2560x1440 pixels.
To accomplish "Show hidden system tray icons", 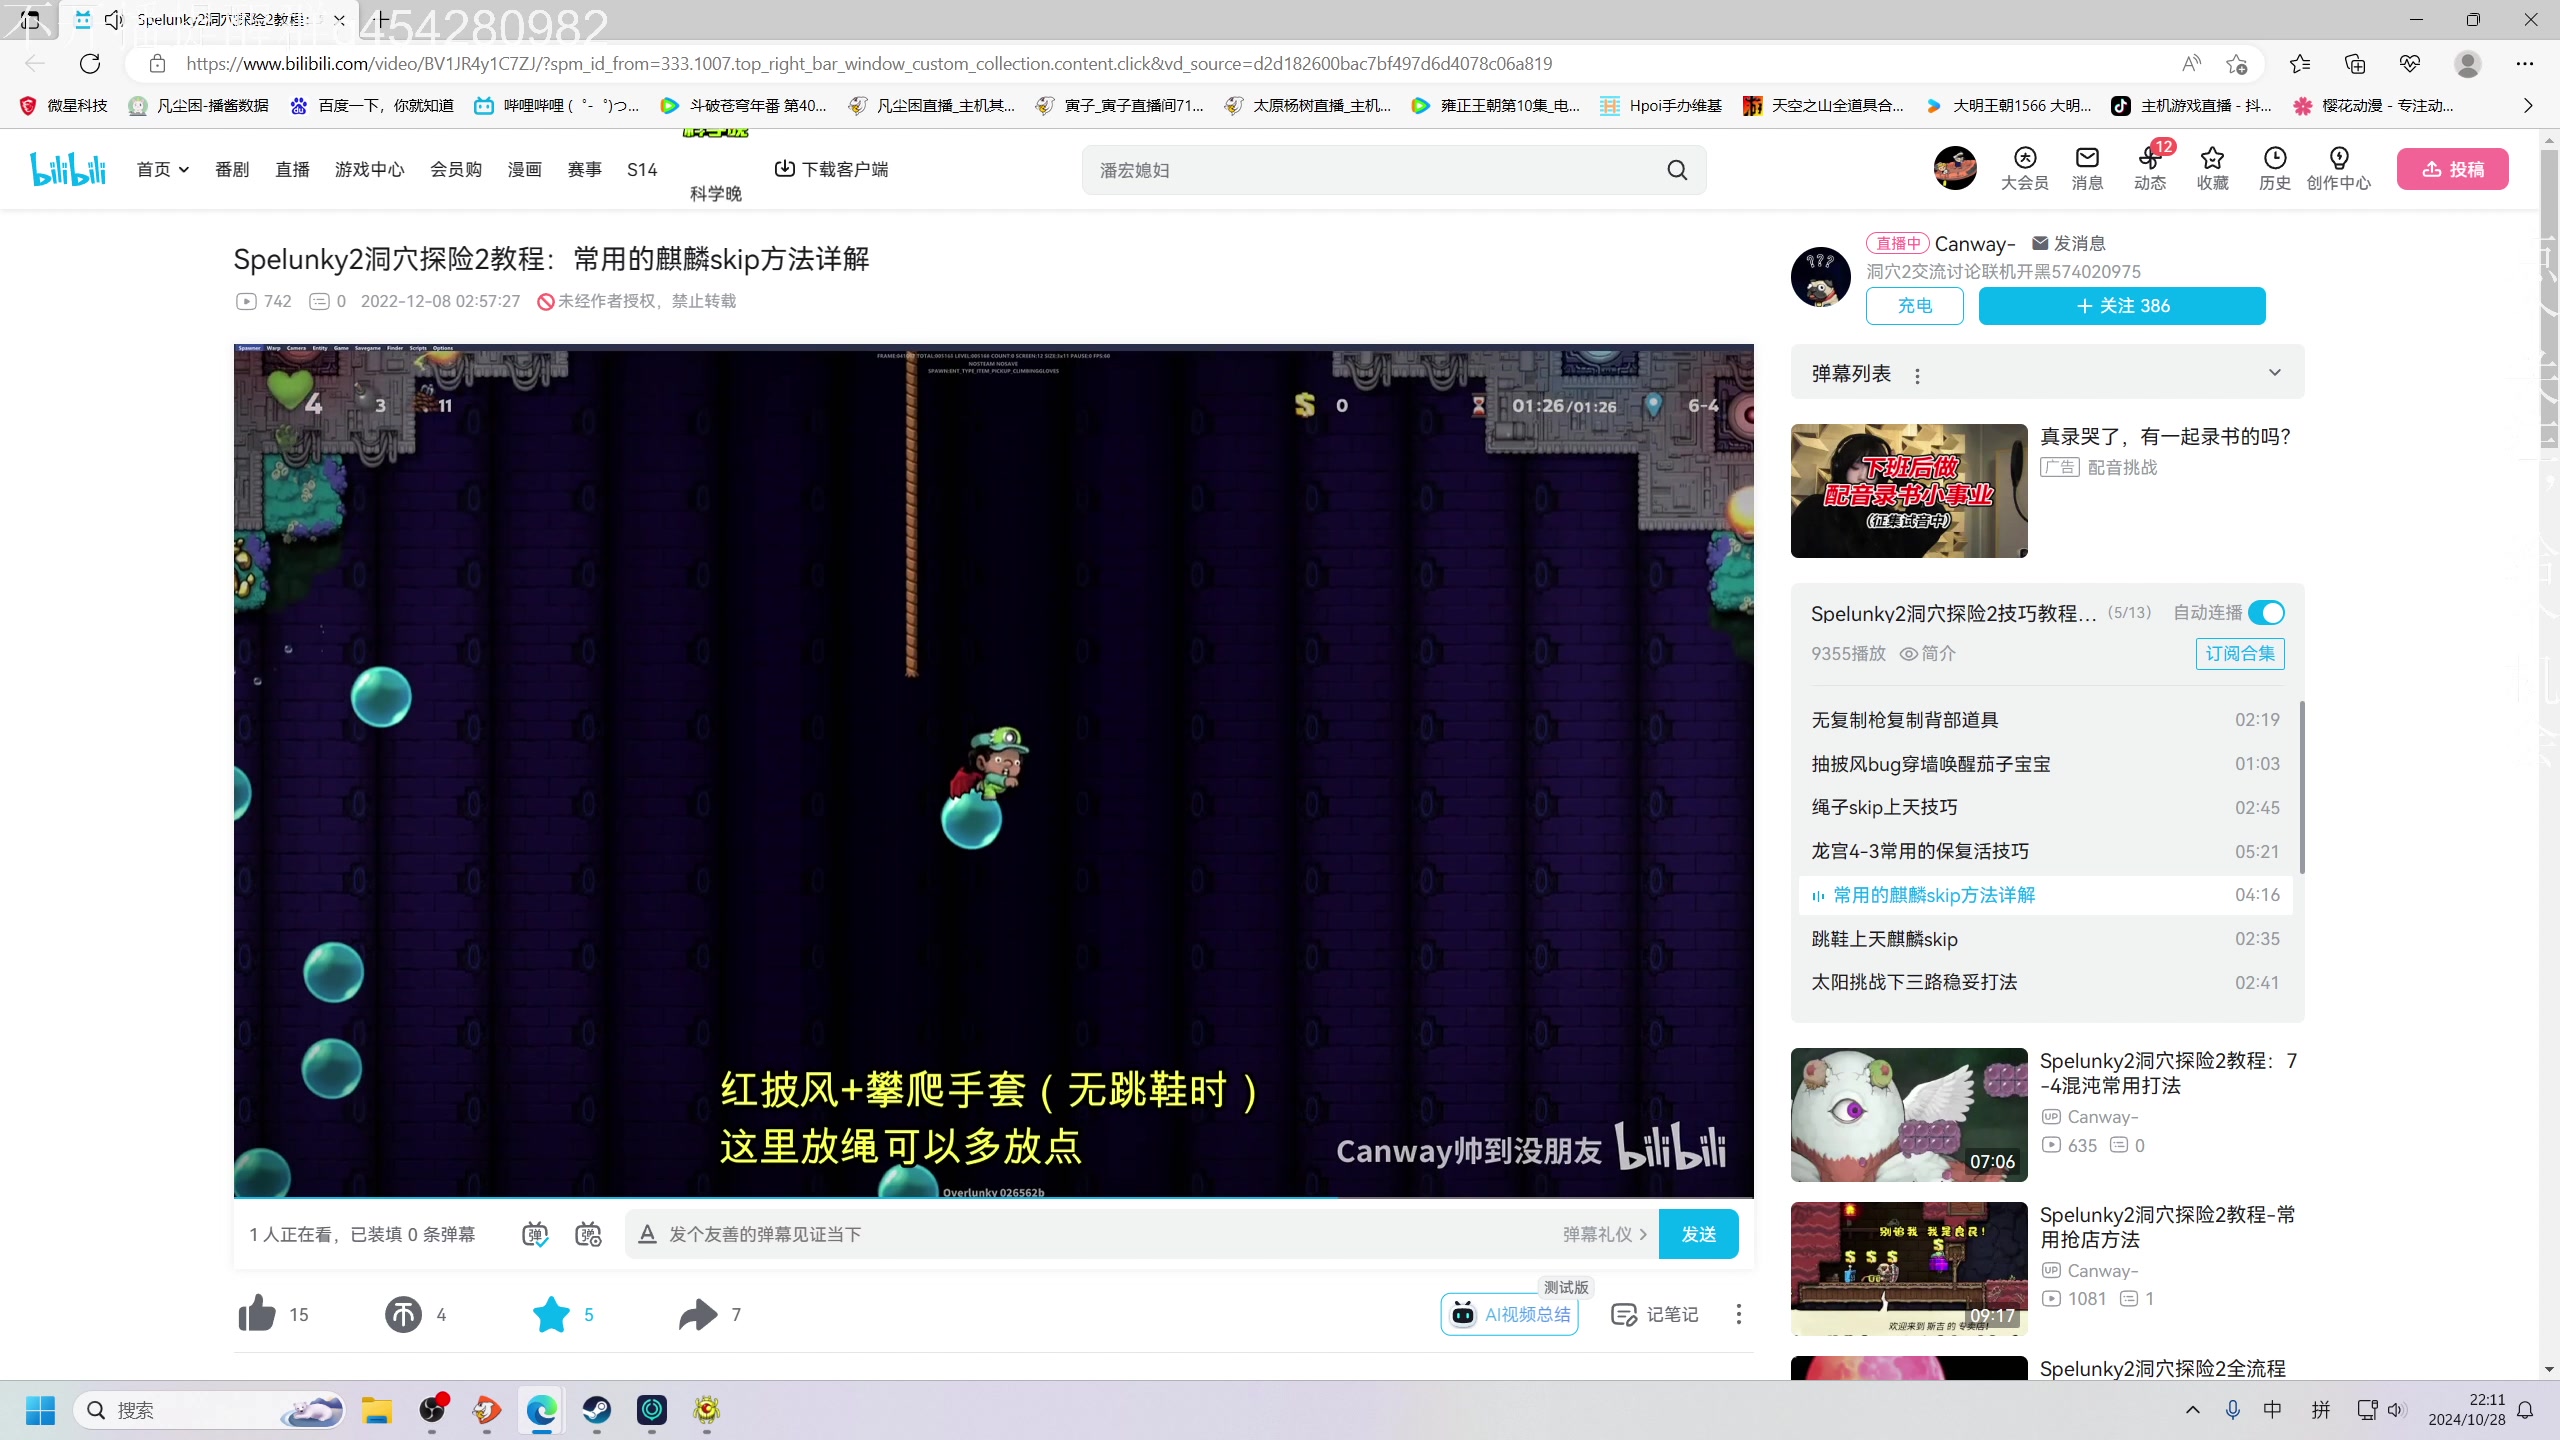I will point(2192,1410).
